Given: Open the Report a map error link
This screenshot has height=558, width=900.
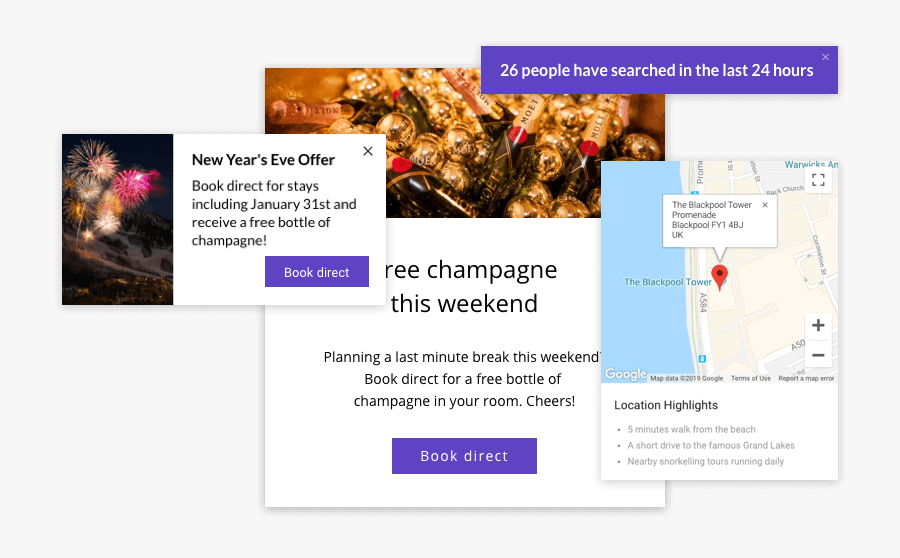Looking at the screenshot, I should pos(806,378).
